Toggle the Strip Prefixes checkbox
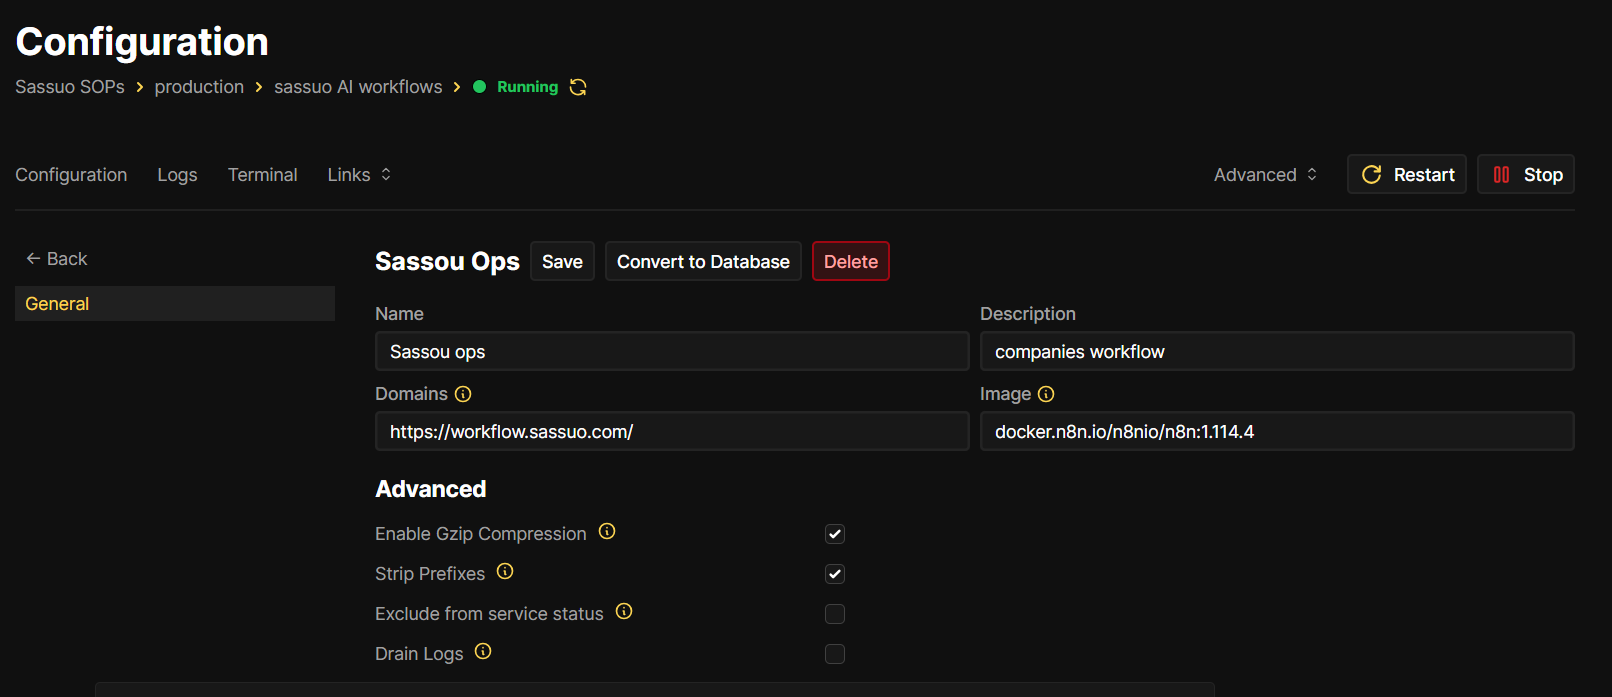This screenshot has height=697, width=1612. (835, 574)
